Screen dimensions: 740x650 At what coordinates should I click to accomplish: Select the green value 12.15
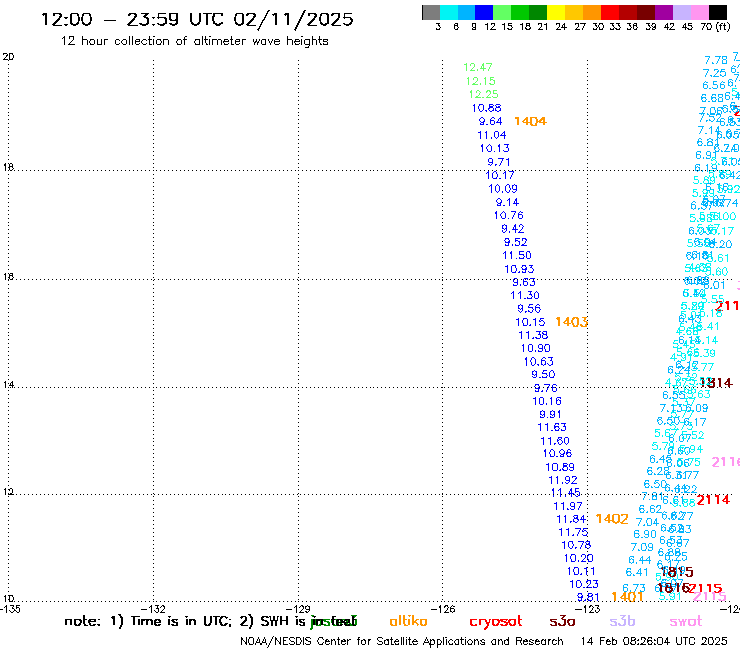(x=480, y=81)
